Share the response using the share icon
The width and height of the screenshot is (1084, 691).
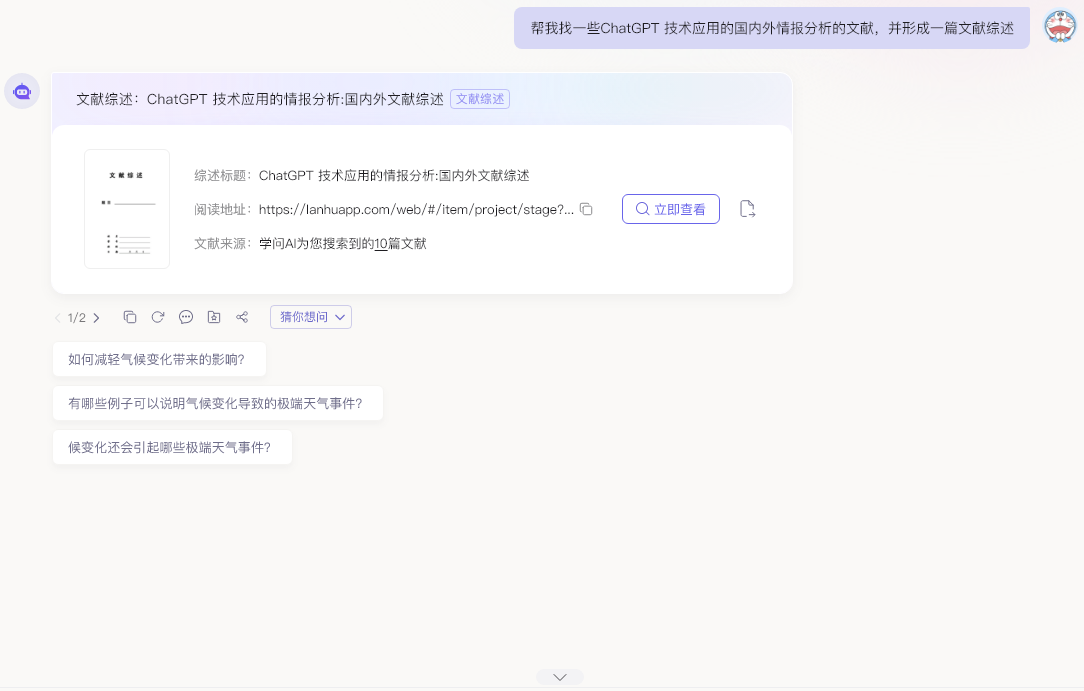click(x=242, y=317)
